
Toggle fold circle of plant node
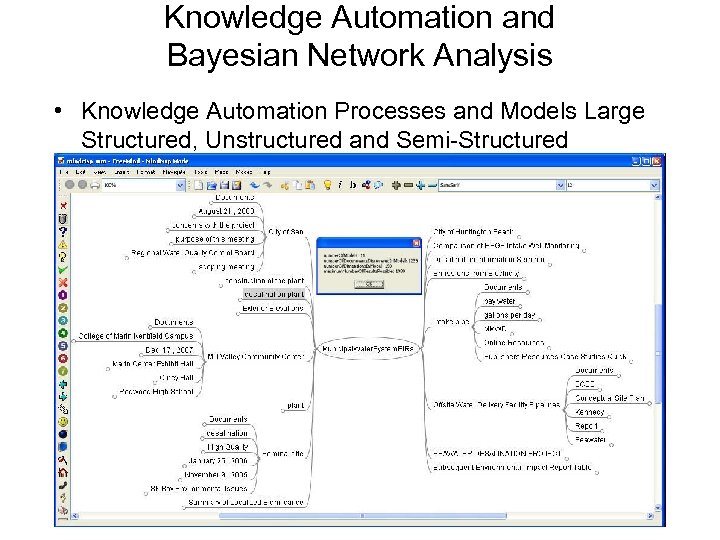283,411
